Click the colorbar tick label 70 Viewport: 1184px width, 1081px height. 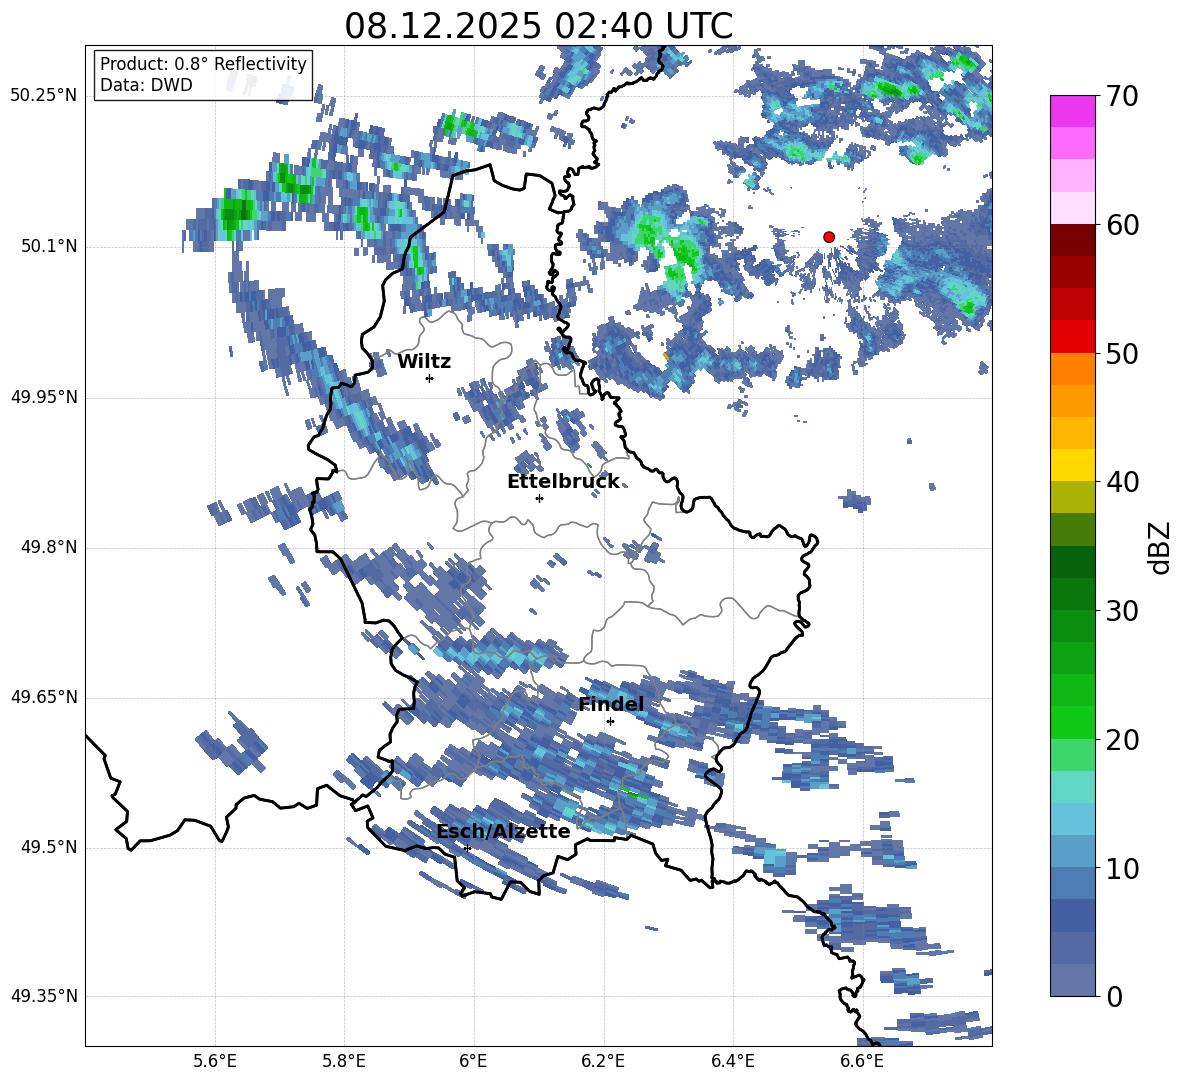(1122, 96)
